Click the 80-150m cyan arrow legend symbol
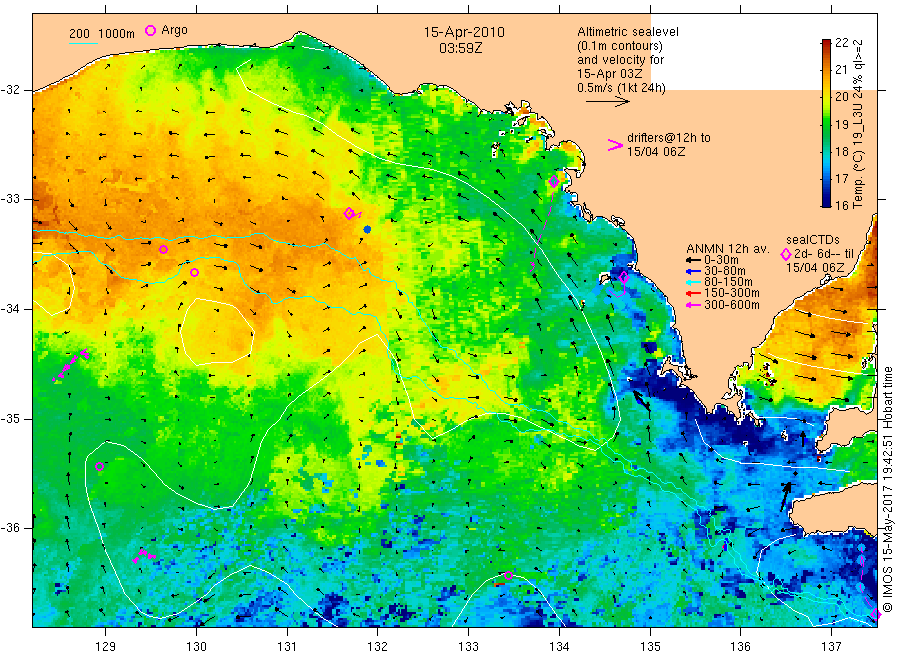The width and height of the screenshot is (900, 660). (x=694, y=282)
